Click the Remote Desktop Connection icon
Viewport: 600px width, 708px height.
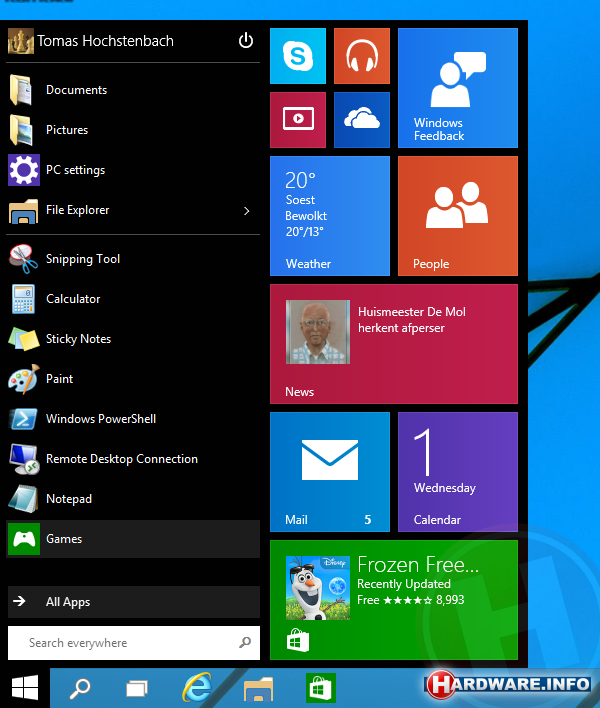tap(24, 459)
